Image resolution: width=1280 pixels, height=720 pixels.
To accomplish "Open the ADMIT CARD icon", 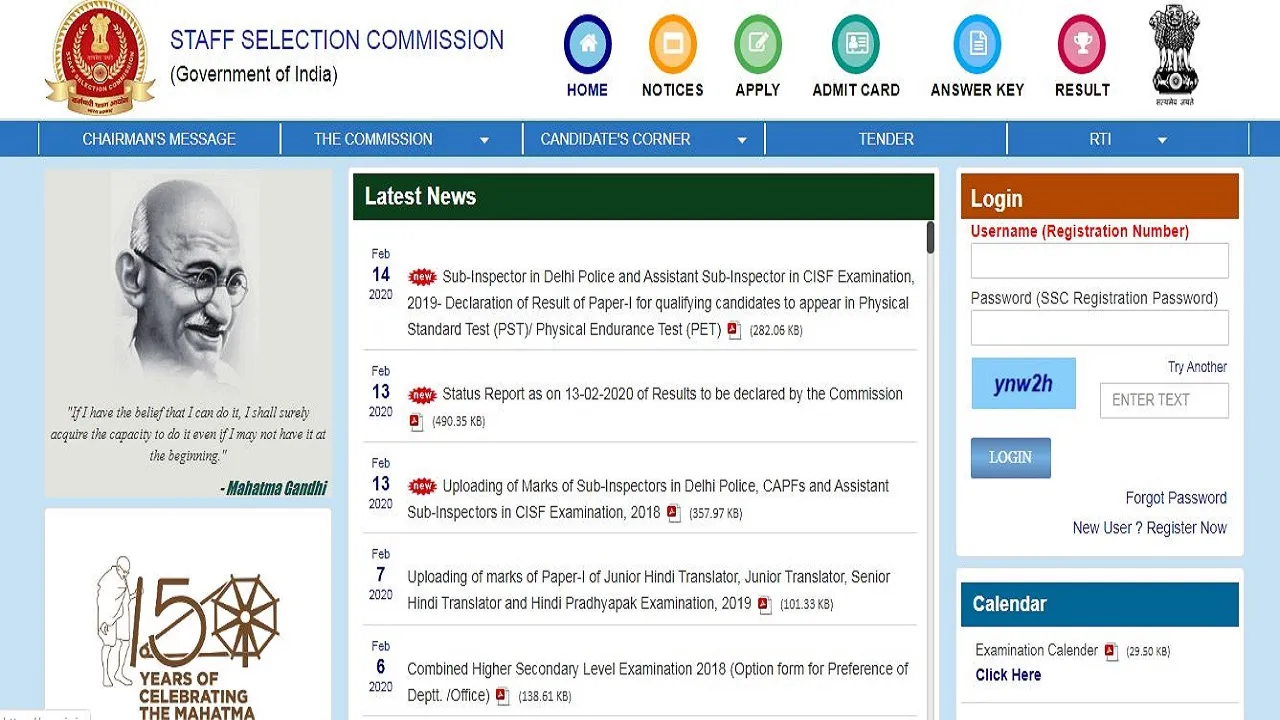I will 856,44.
